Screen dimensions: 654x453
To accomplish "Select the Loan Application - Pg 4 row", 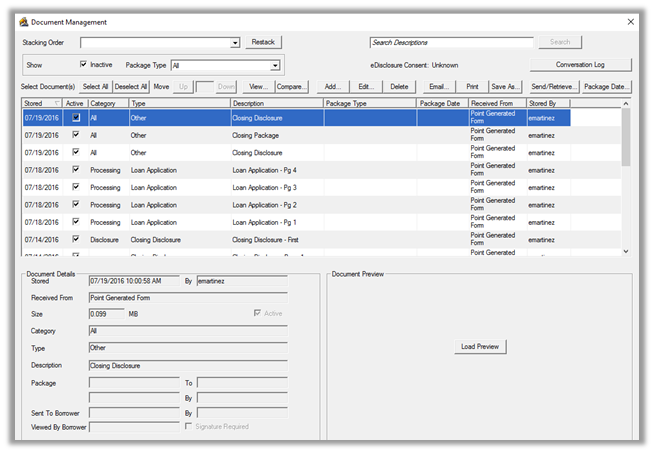I will coord(296,170).
